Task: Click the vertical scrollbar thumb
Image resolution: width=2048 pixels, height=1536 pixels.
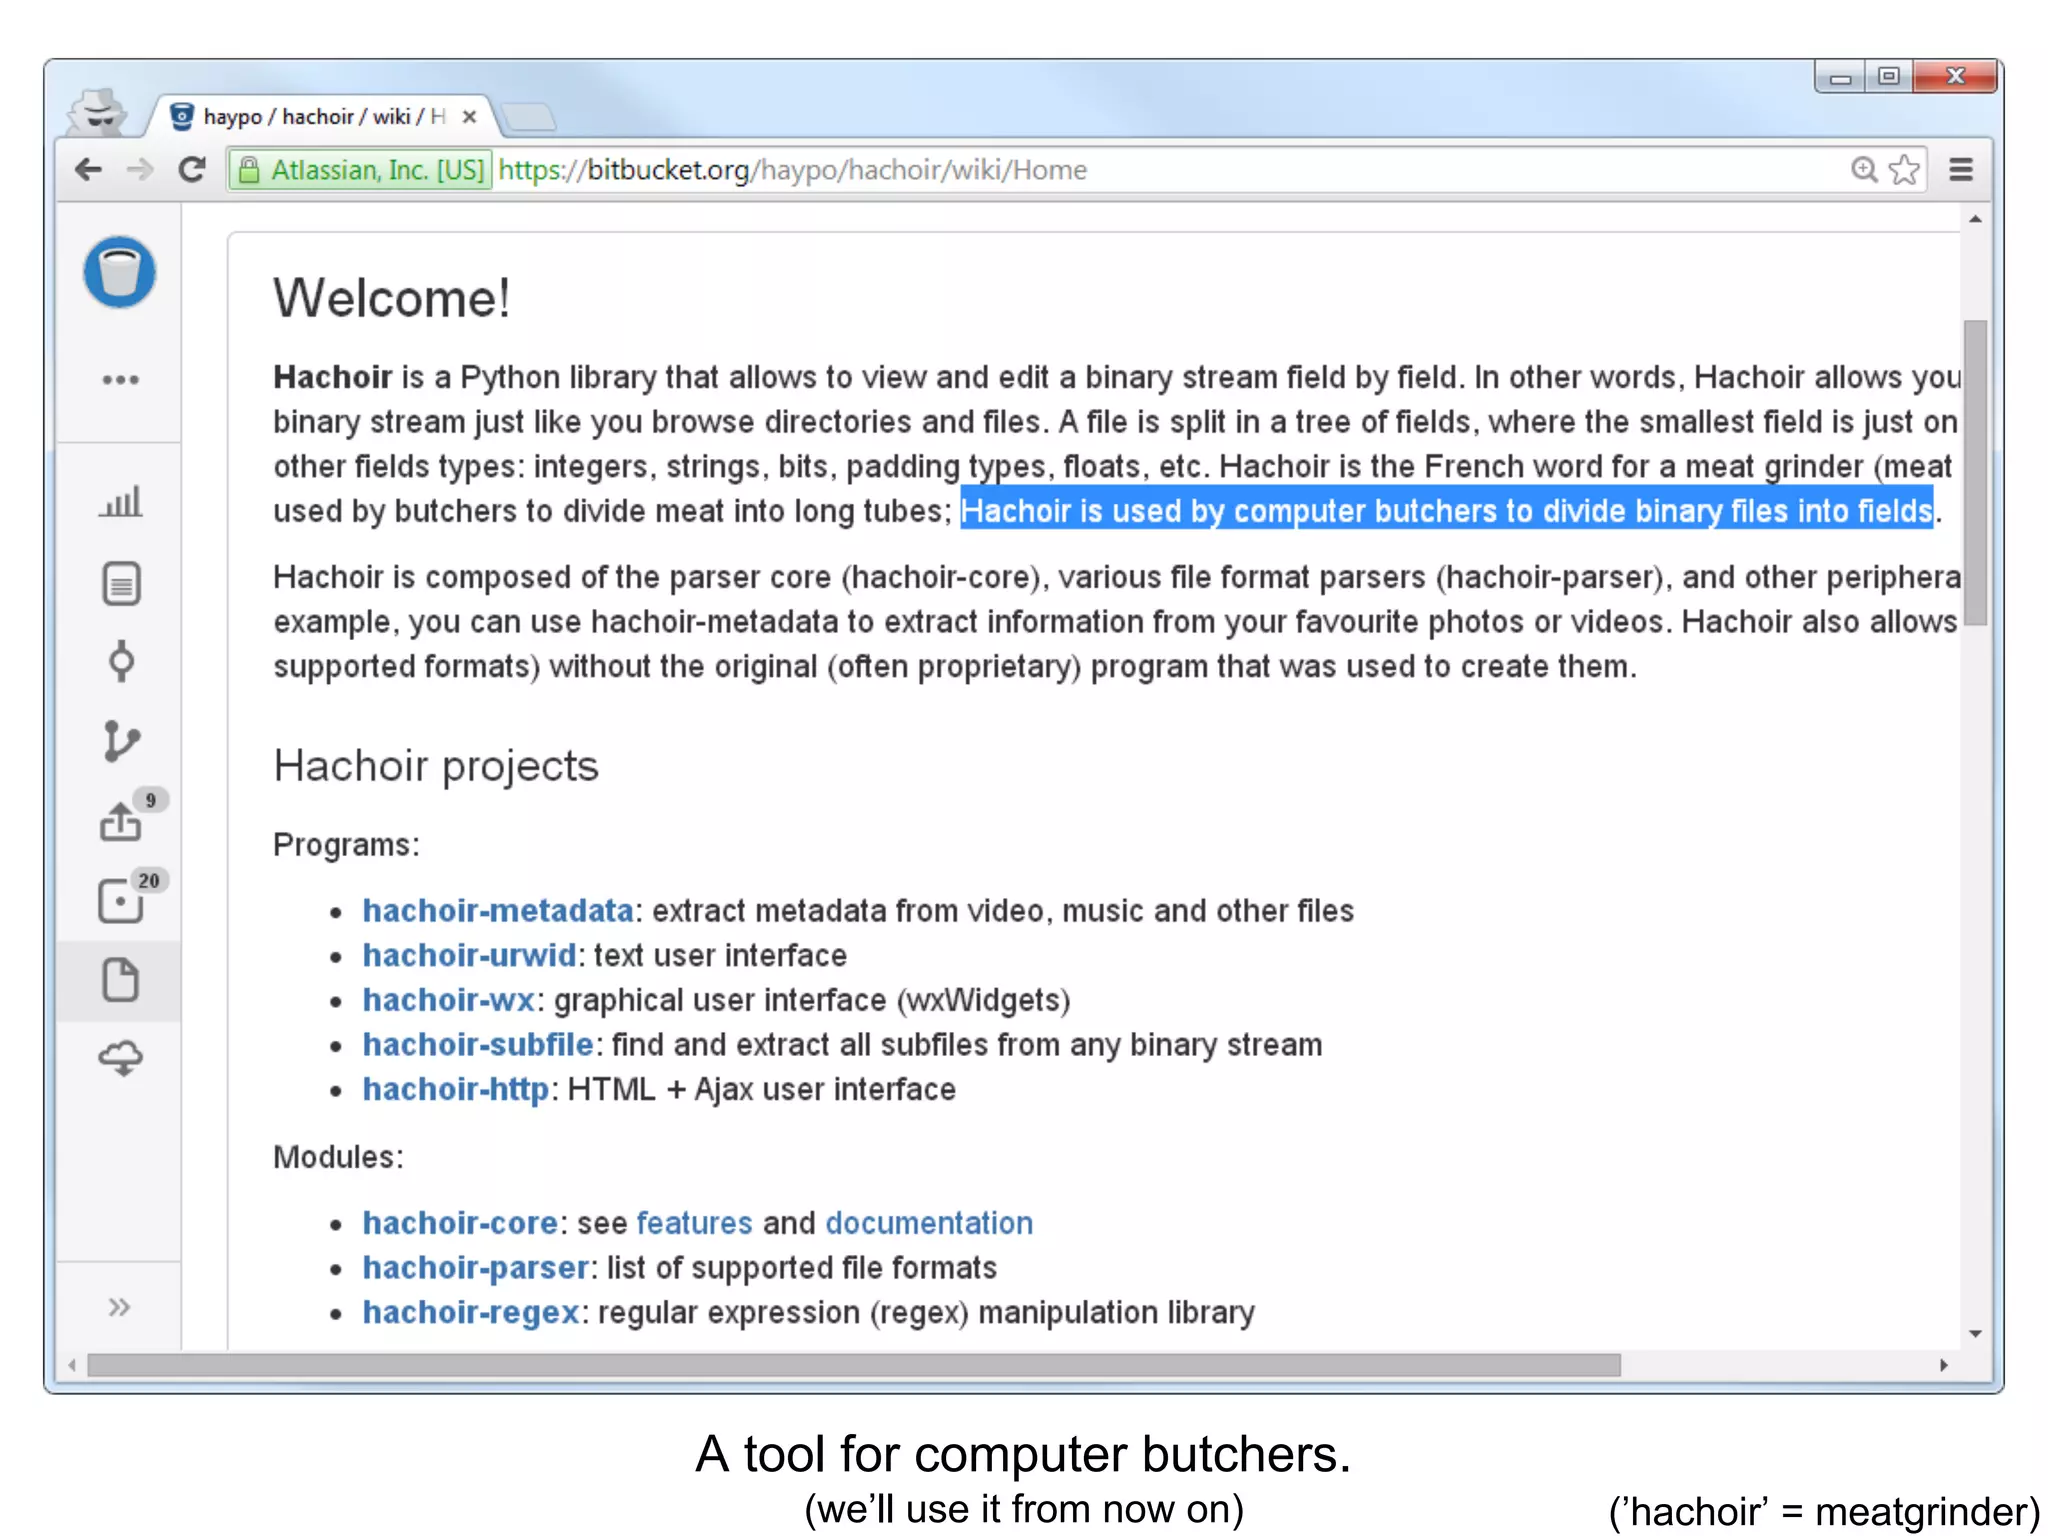Action: click(1975, 472)
